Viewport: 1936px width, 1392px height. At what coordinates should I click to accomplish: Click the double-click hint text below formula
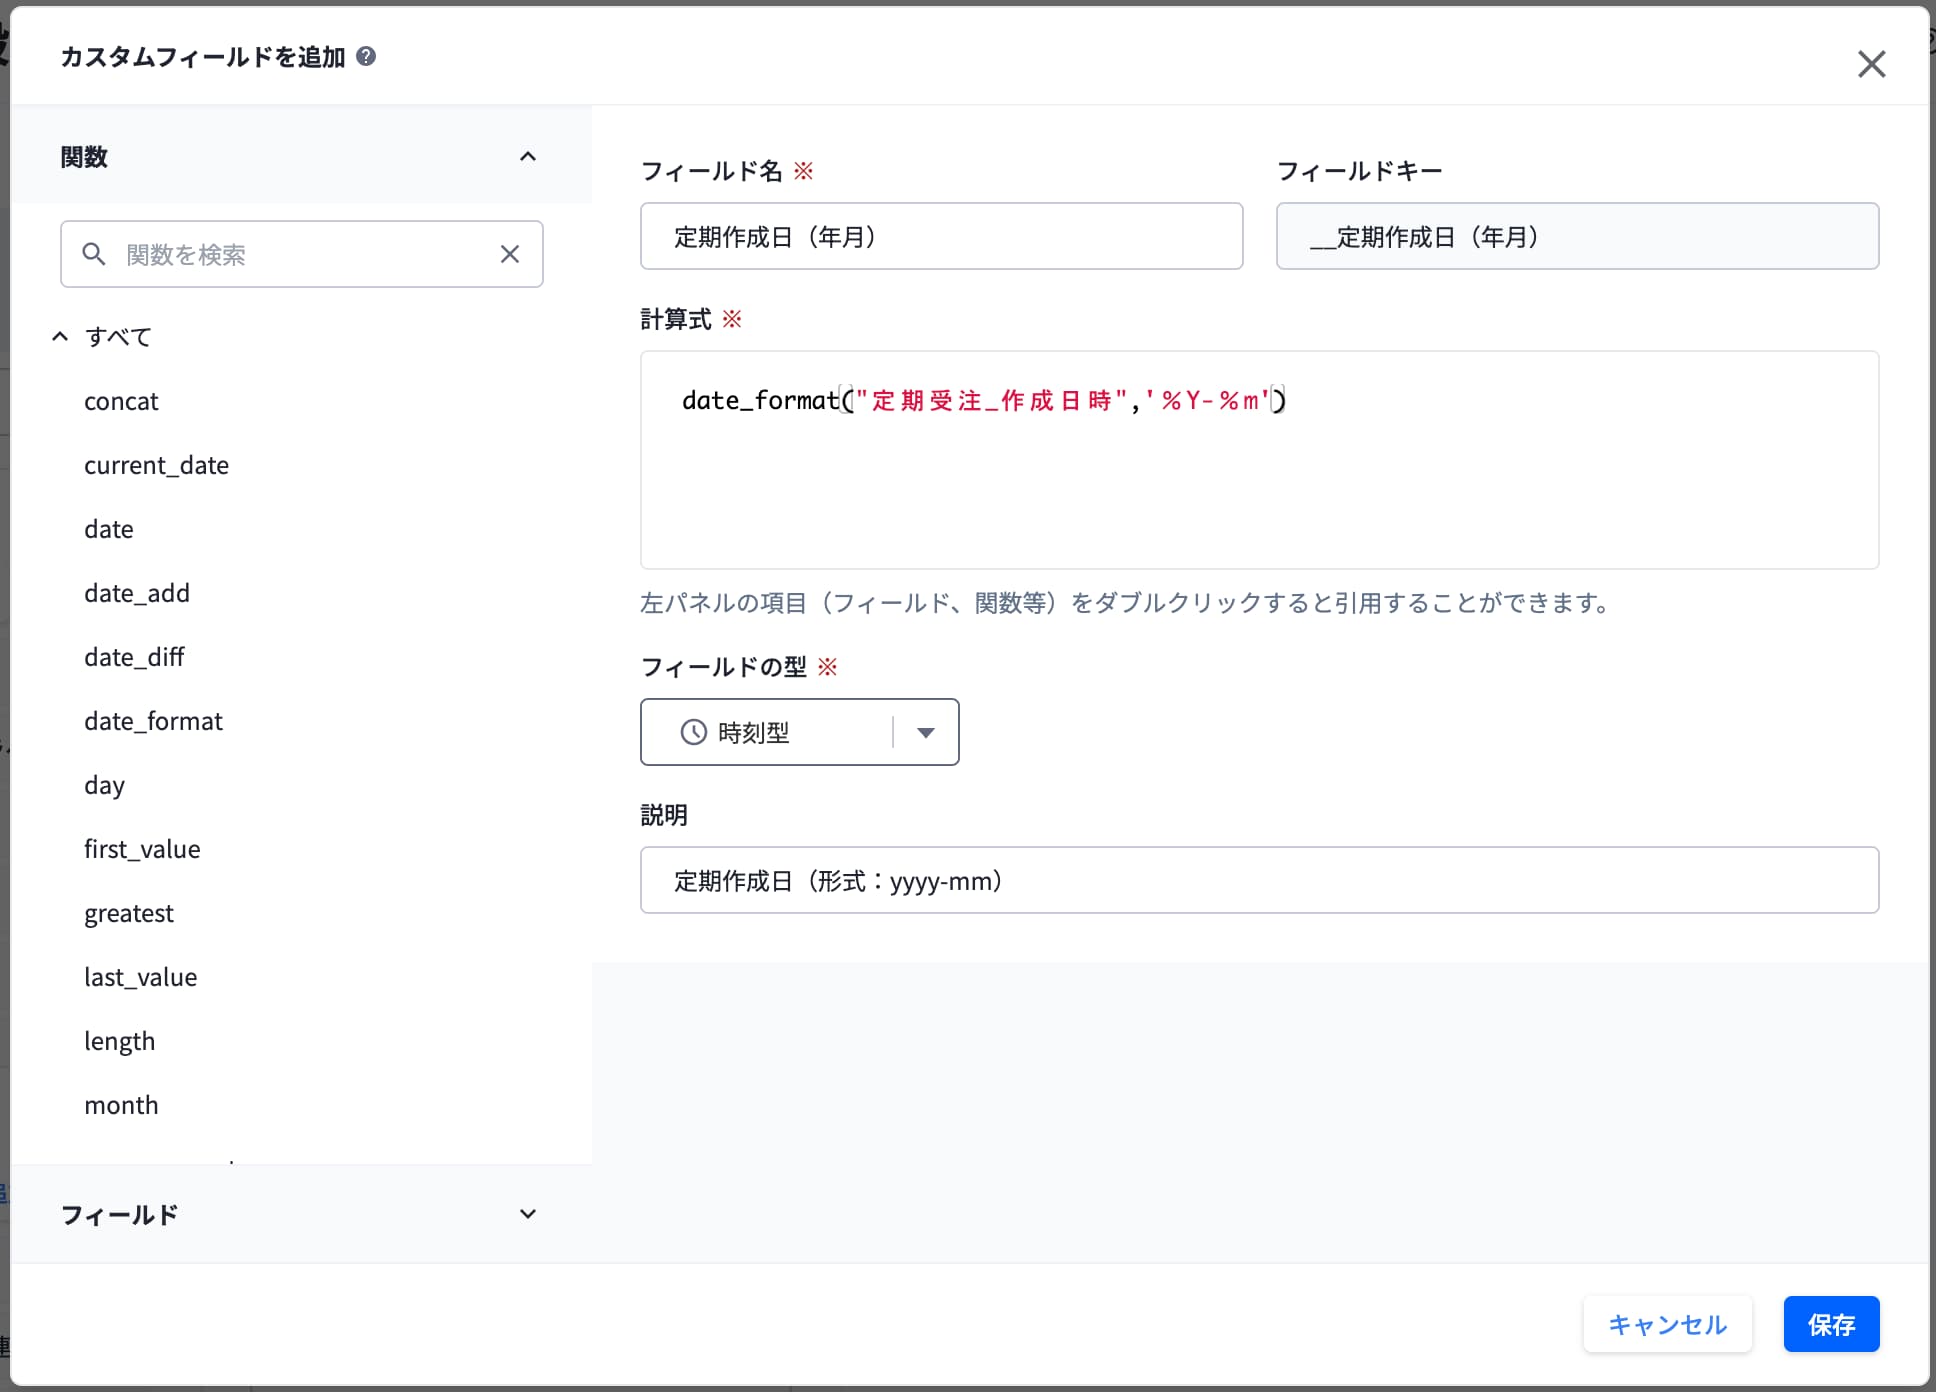(x=1125, y=603)
